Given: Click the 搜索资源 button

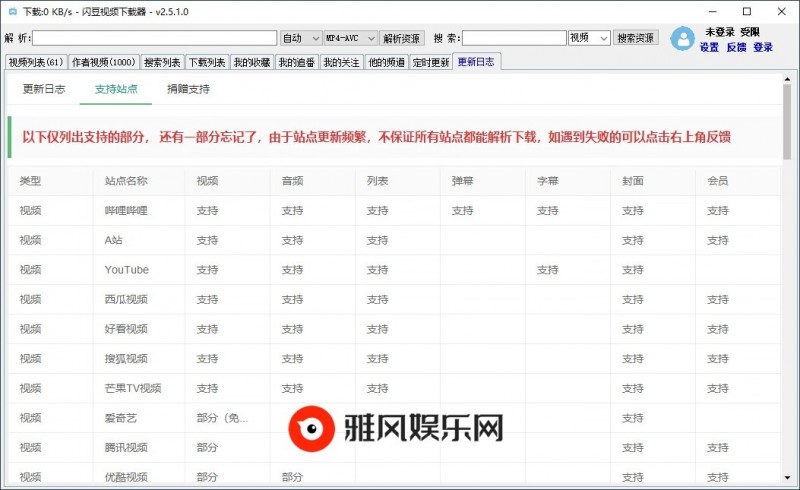Looking at the screenshot, I should [x=635, y=38].
